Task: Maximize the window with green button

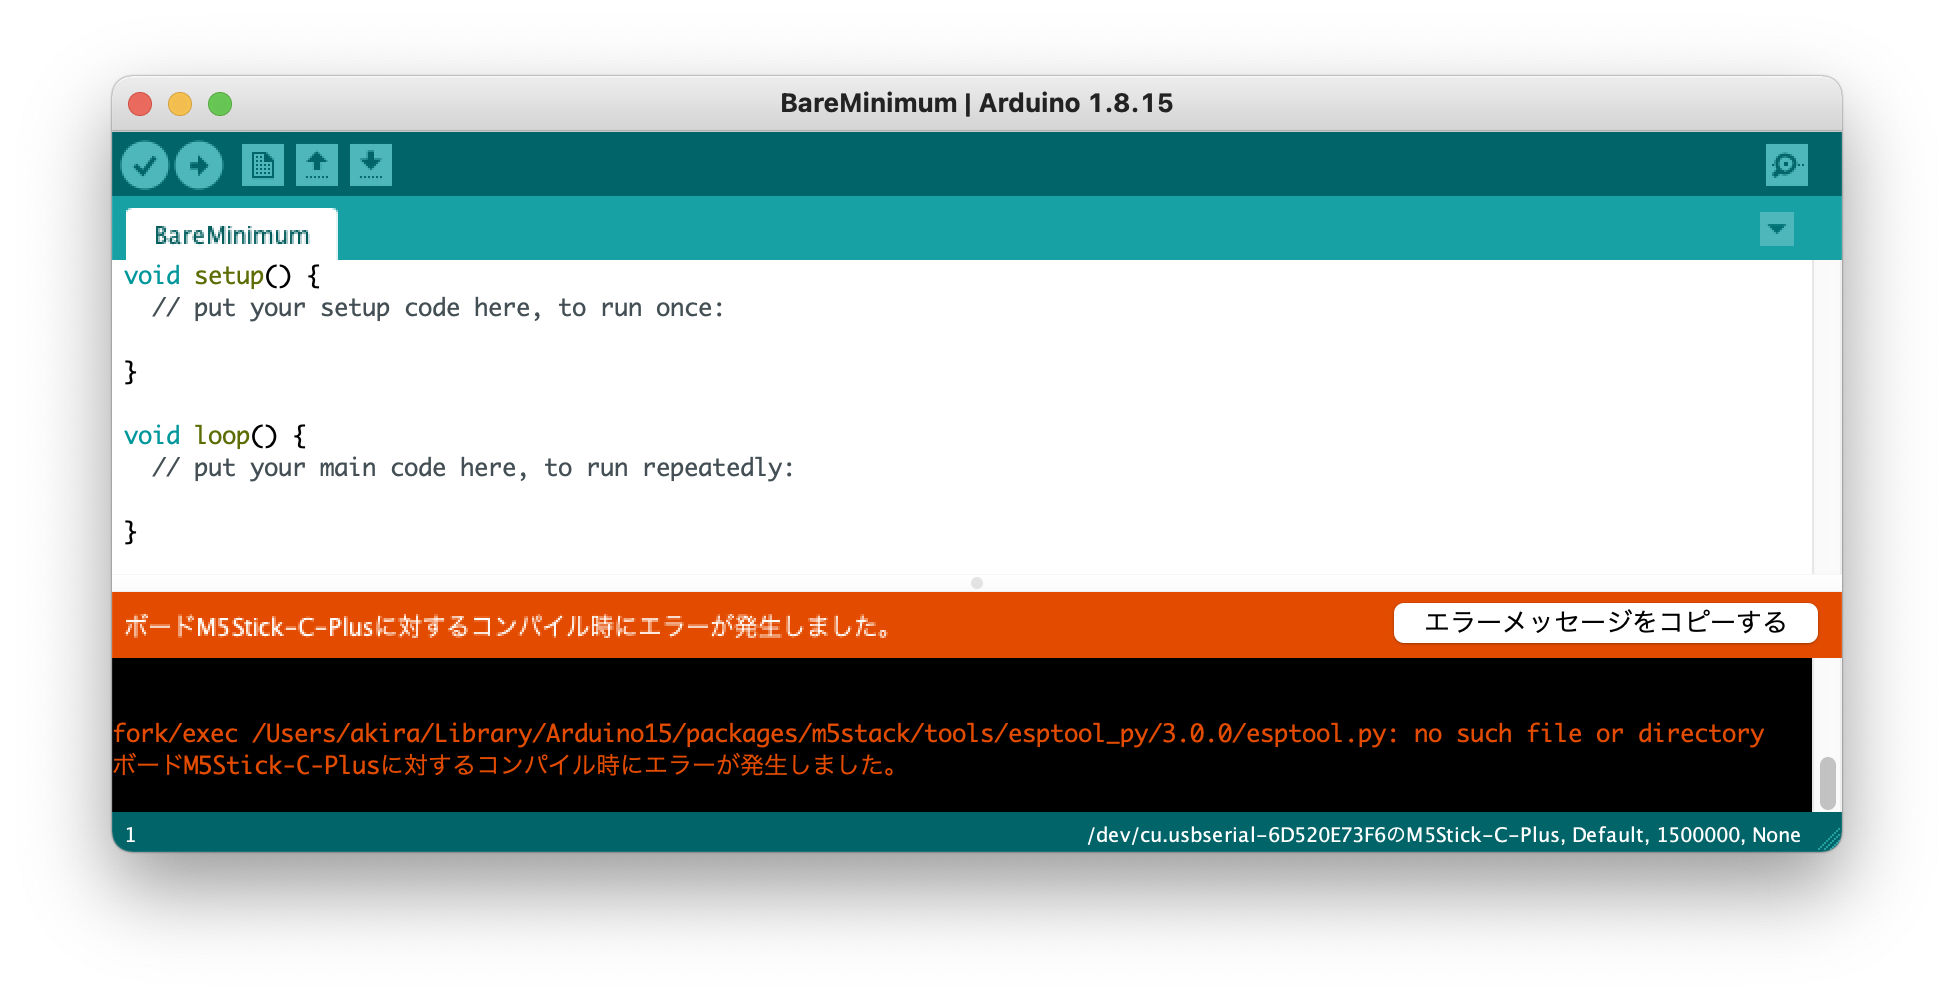Action: (220, 104)
